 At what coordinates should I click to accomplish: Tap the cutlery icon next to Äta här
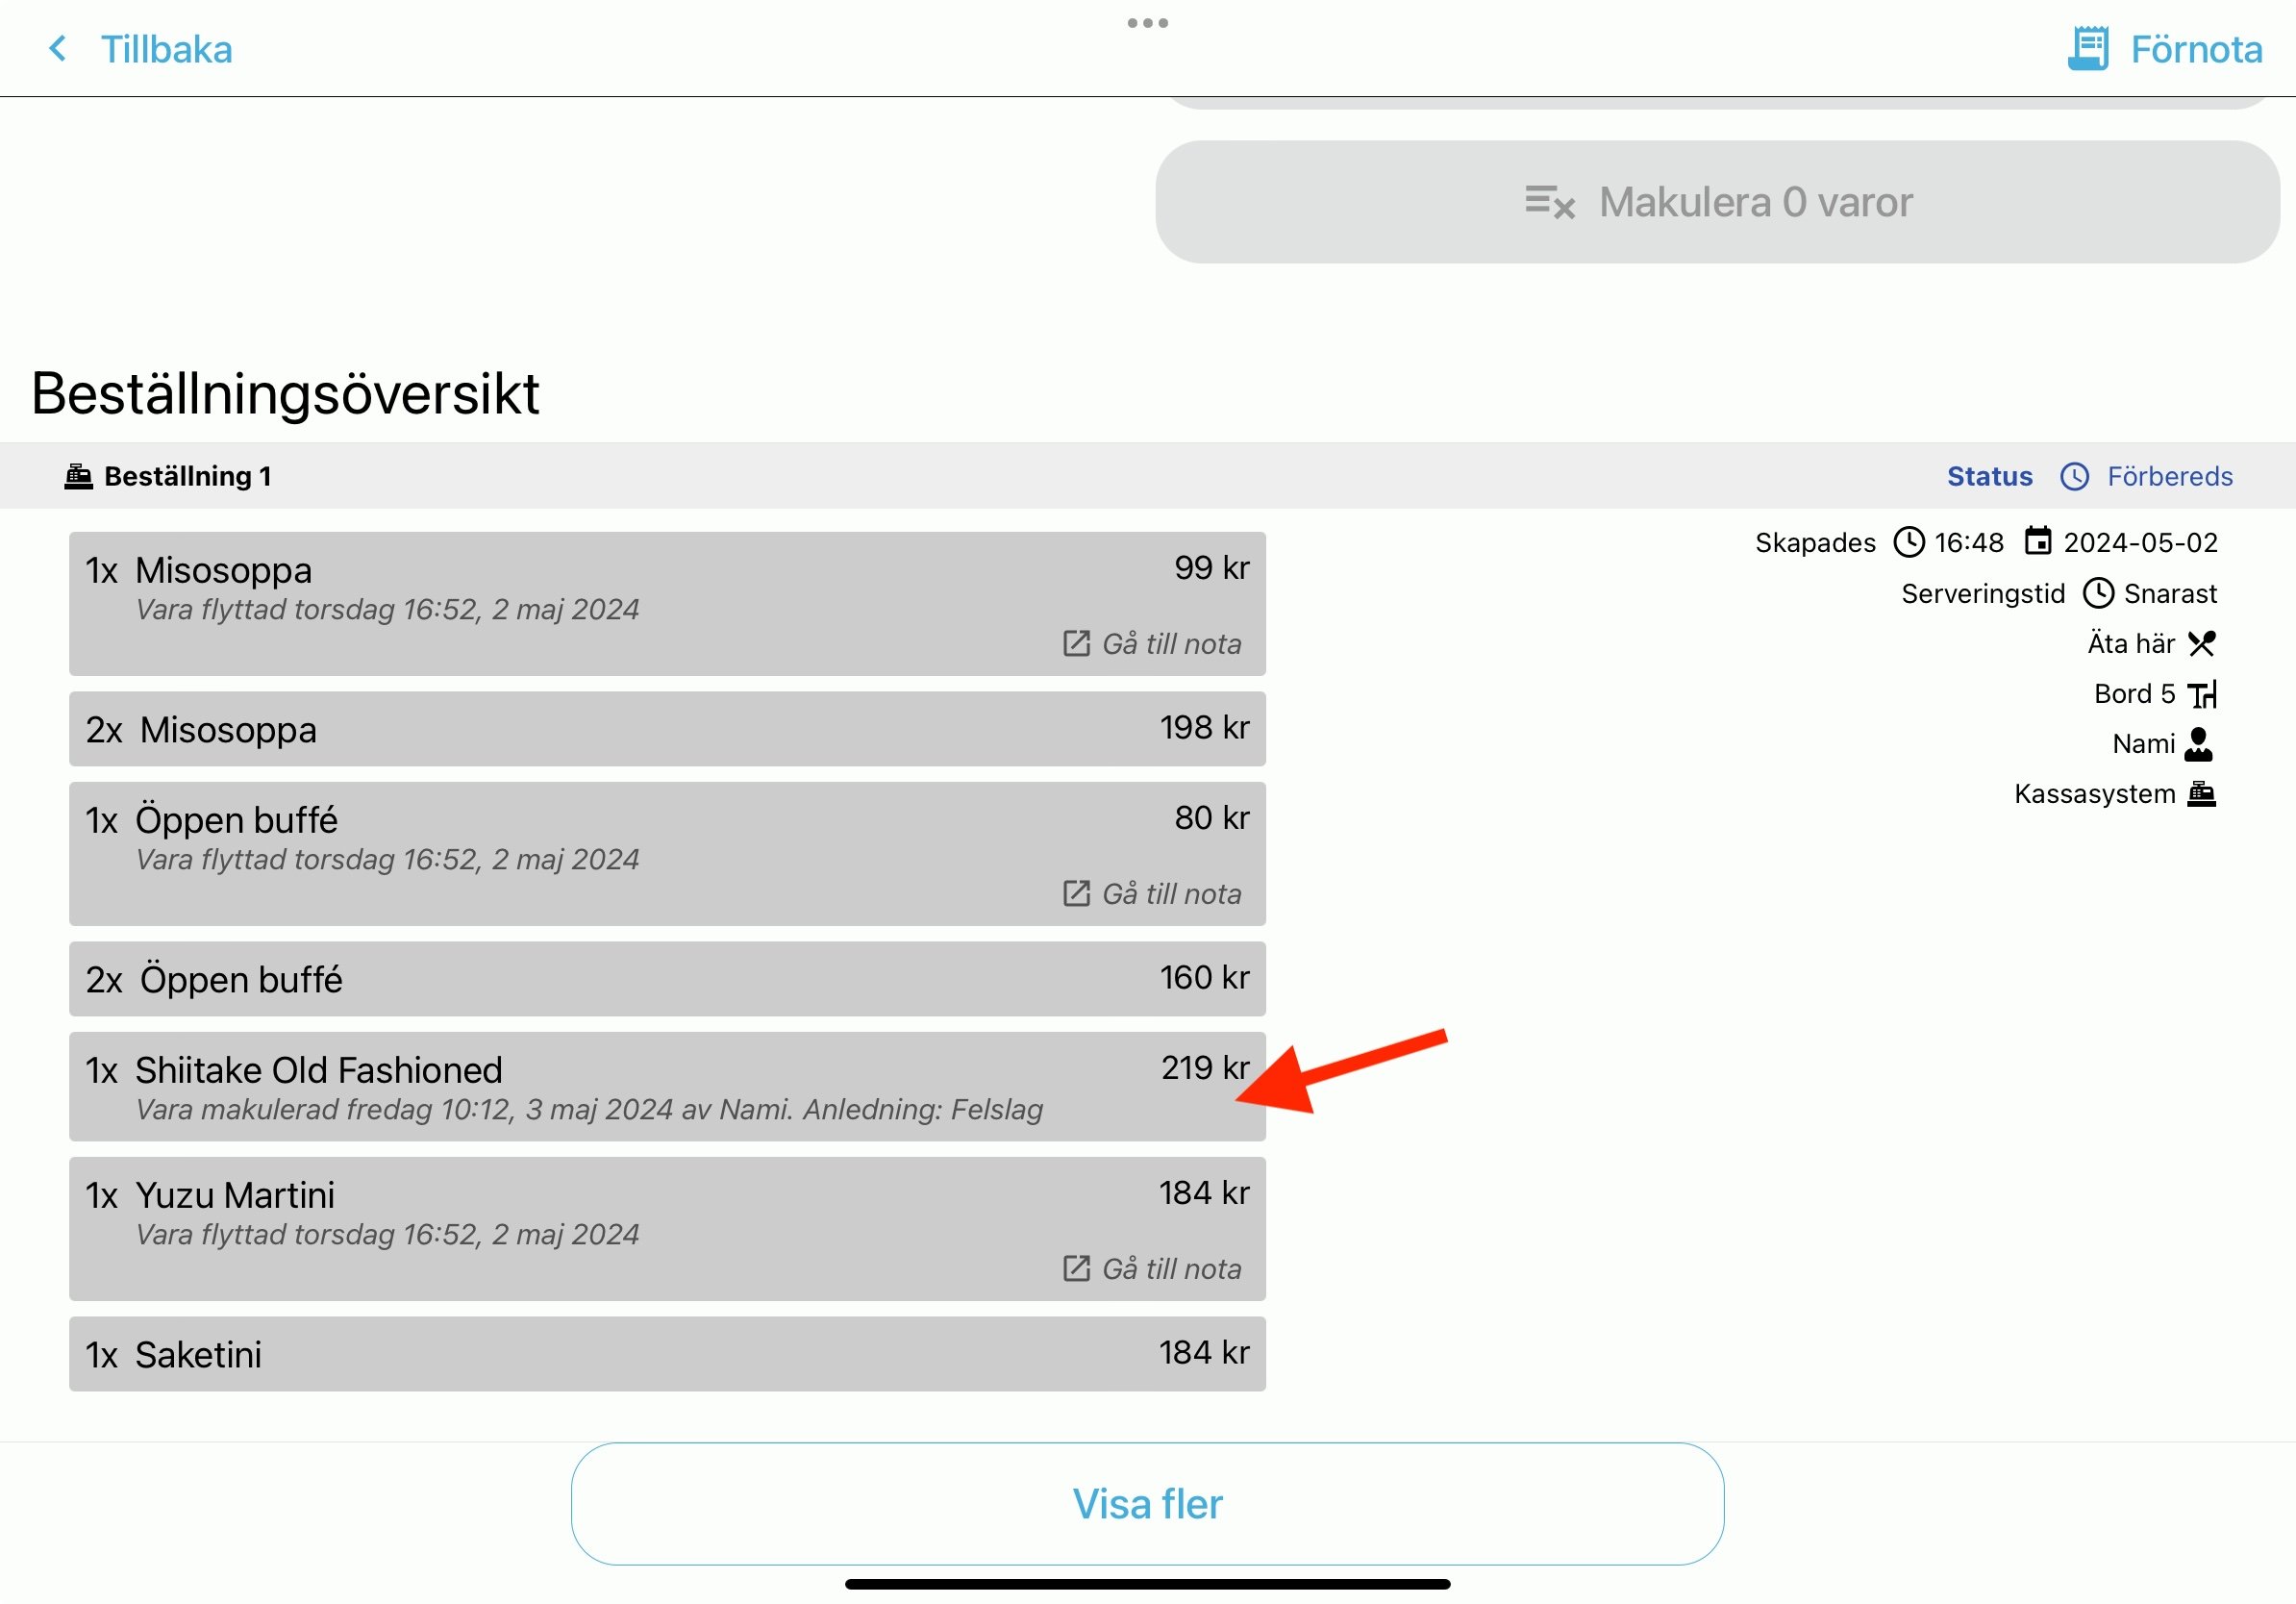click(x=2201, y=643)
